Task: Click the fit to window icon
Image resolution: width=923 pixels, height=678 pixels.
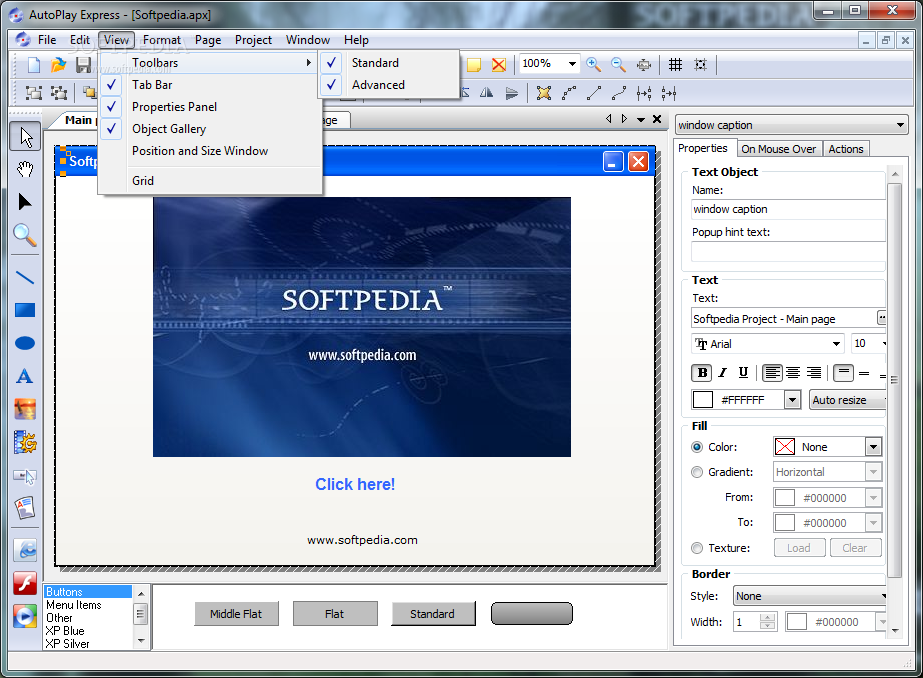Action: (644, 64)
